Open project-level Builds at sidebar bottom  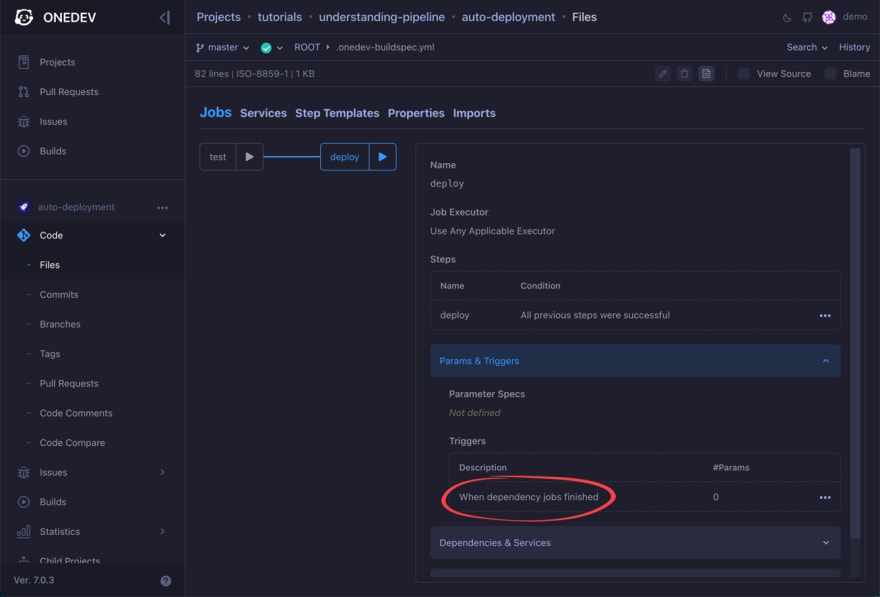coord(53,502)
